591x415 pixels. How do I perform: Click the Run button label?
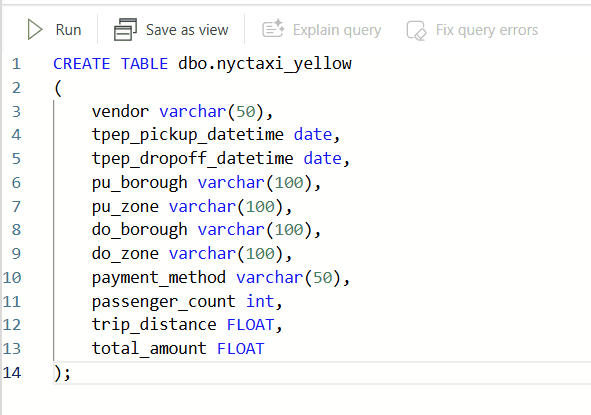point(68,30)
